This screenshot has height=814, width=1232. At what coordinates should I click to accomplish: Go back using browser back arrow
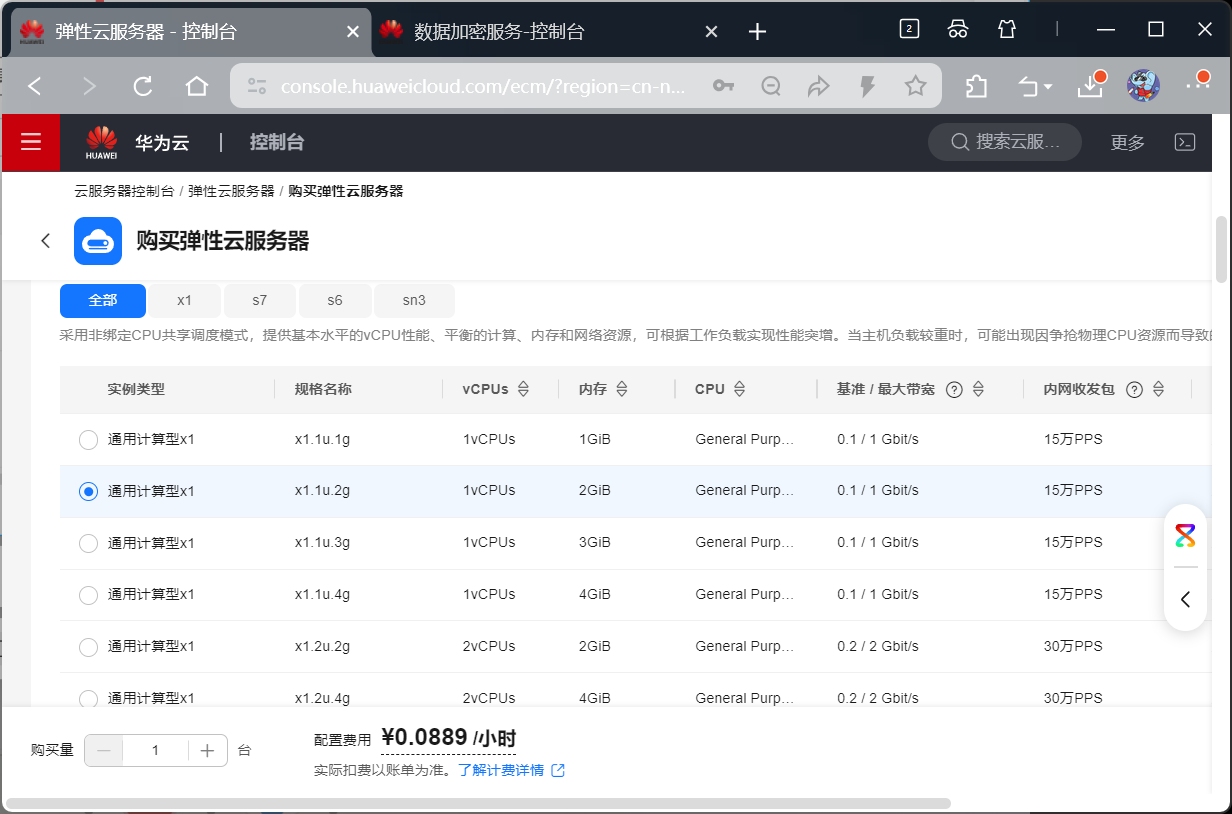tap(35, 86)
